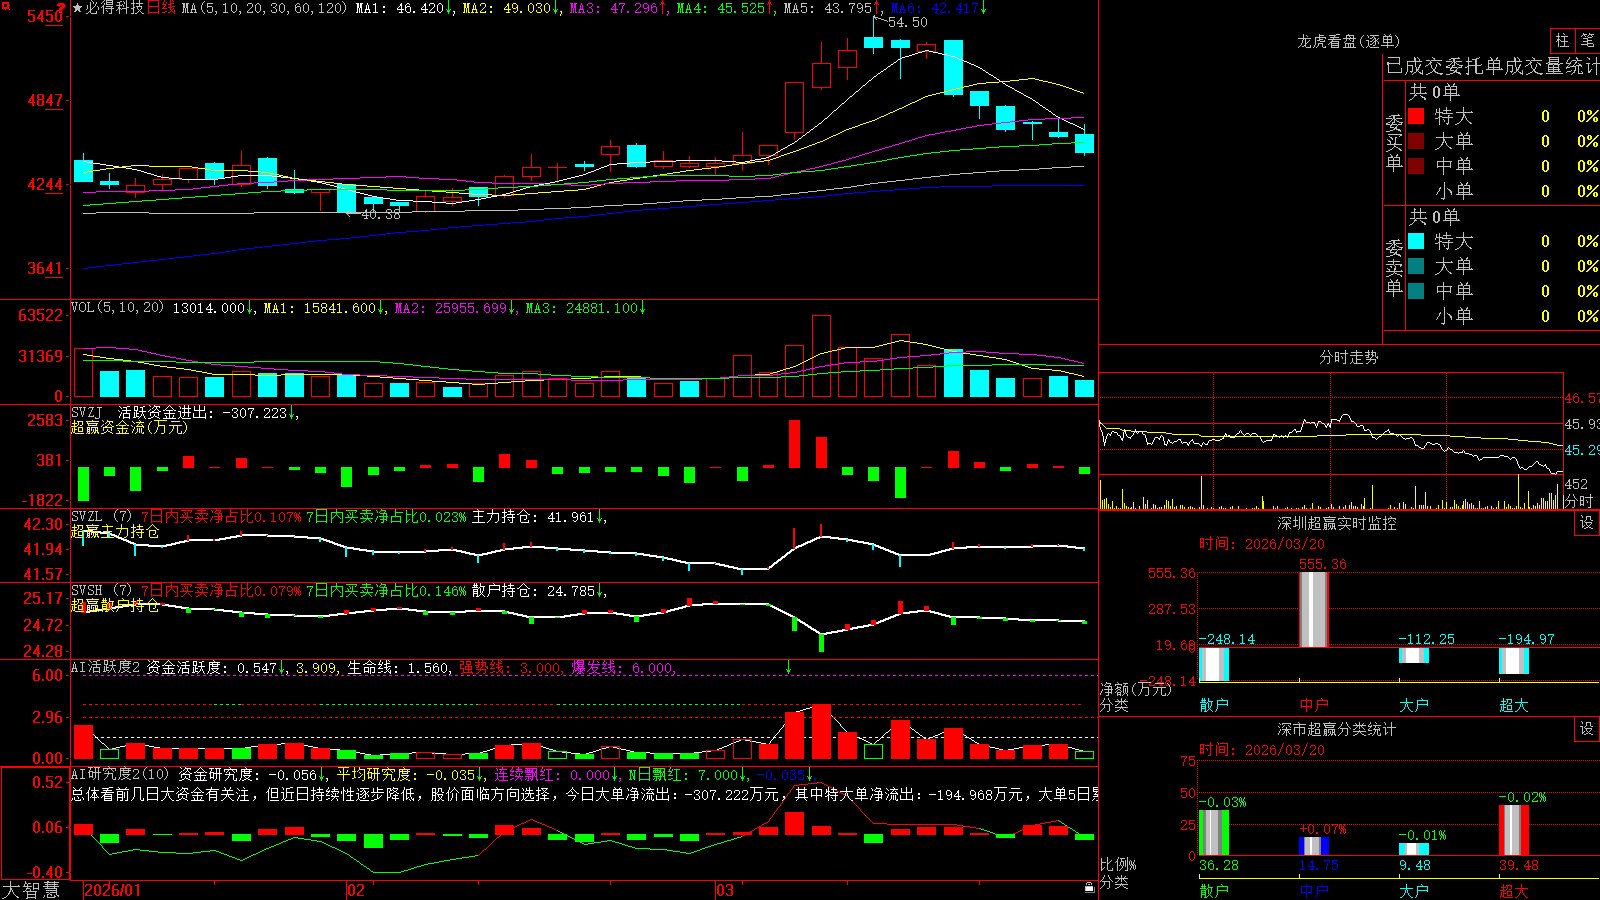The image size is (1600, 900).
Task: Click the AI活跃度2 indicator label
Action: point(106,667)
